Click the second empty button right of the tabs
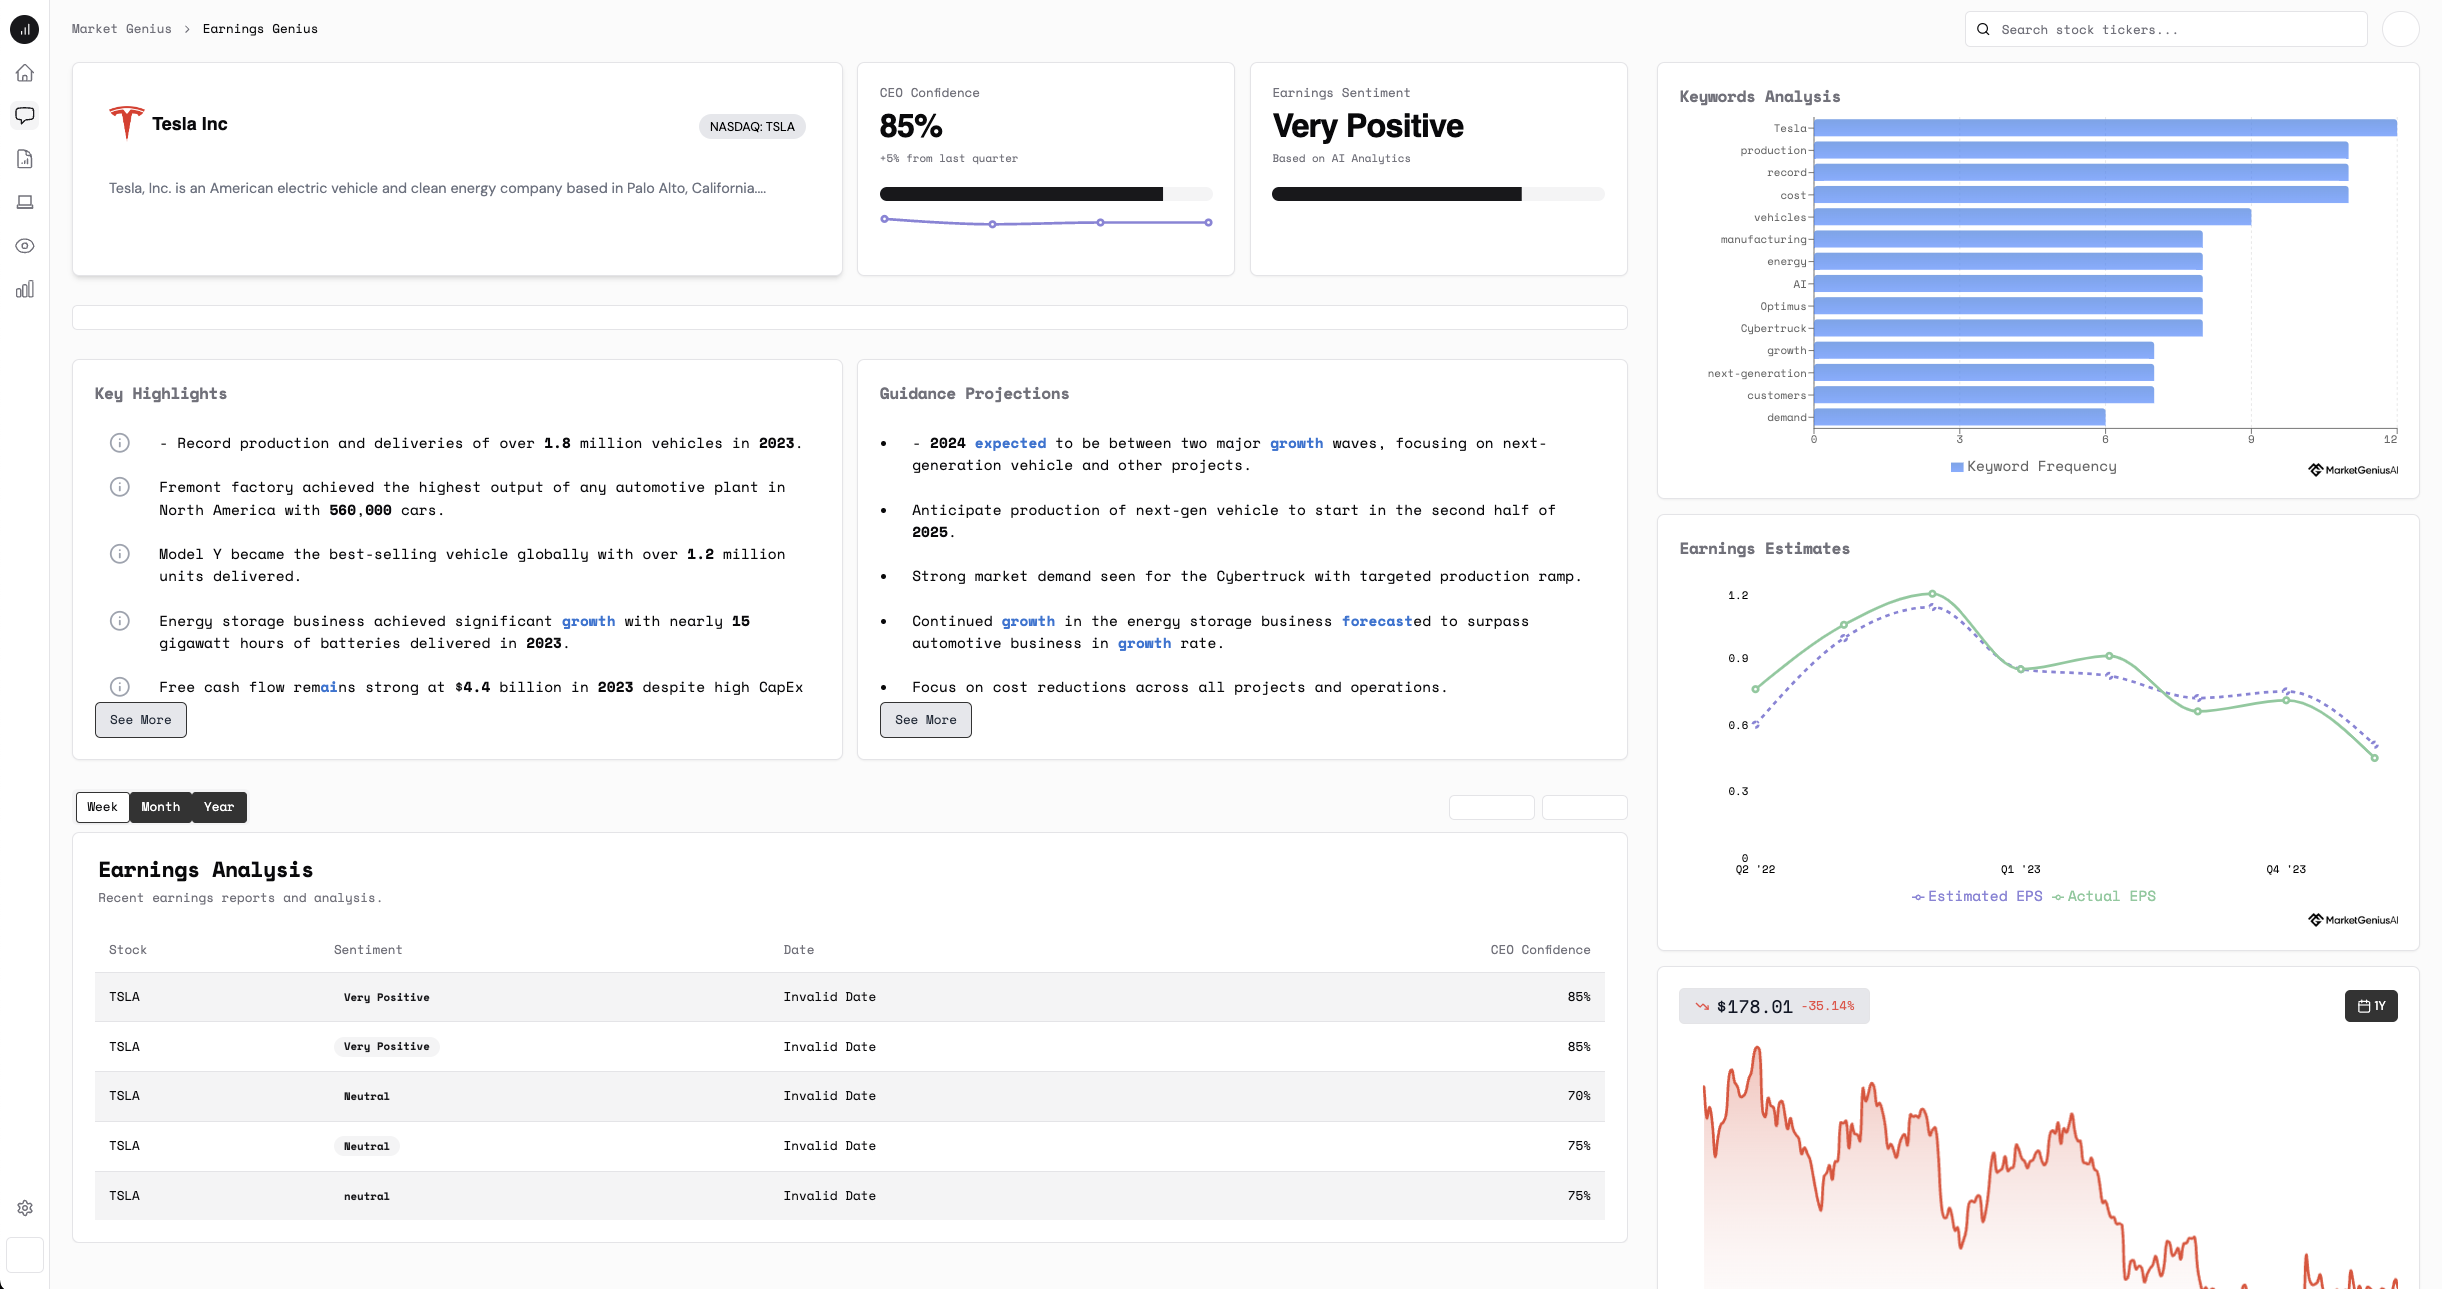 pyautogui.click(x=1584, y=807)
